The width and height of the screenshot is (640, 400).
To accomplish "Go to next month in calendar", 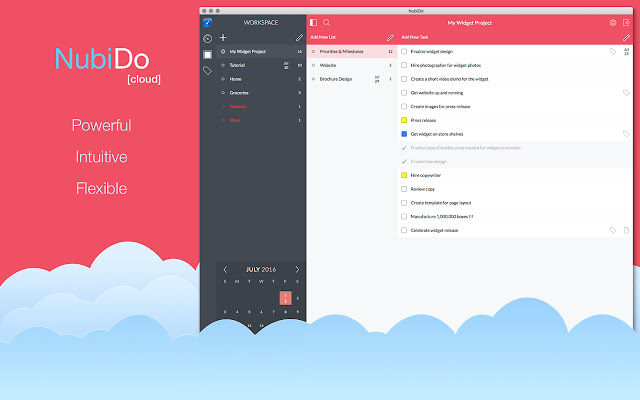I will click(297, 269).
